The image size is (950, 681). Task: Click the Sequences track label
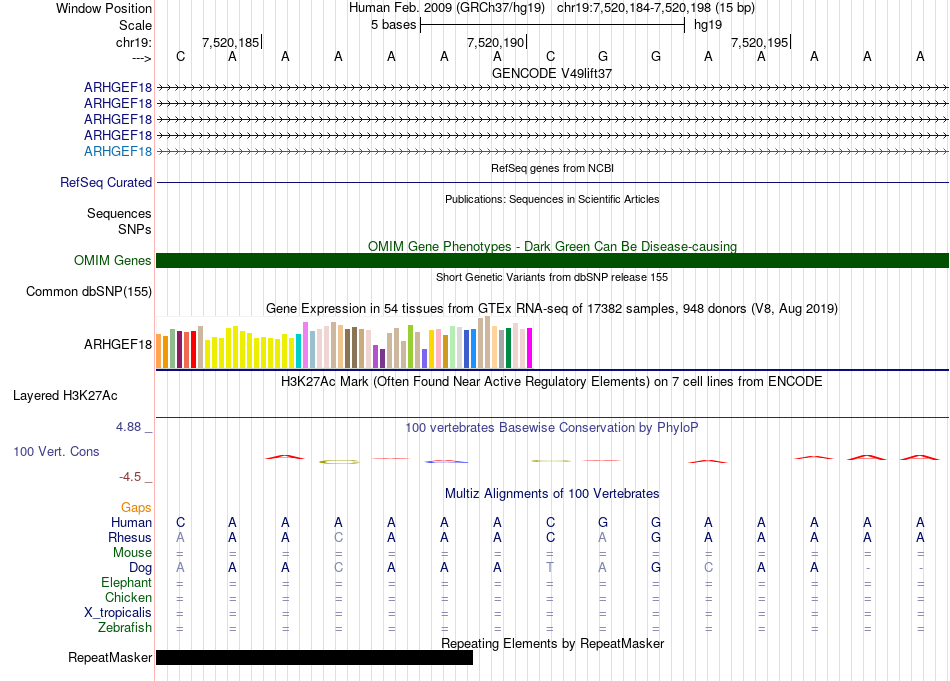(x=119, y=213)
